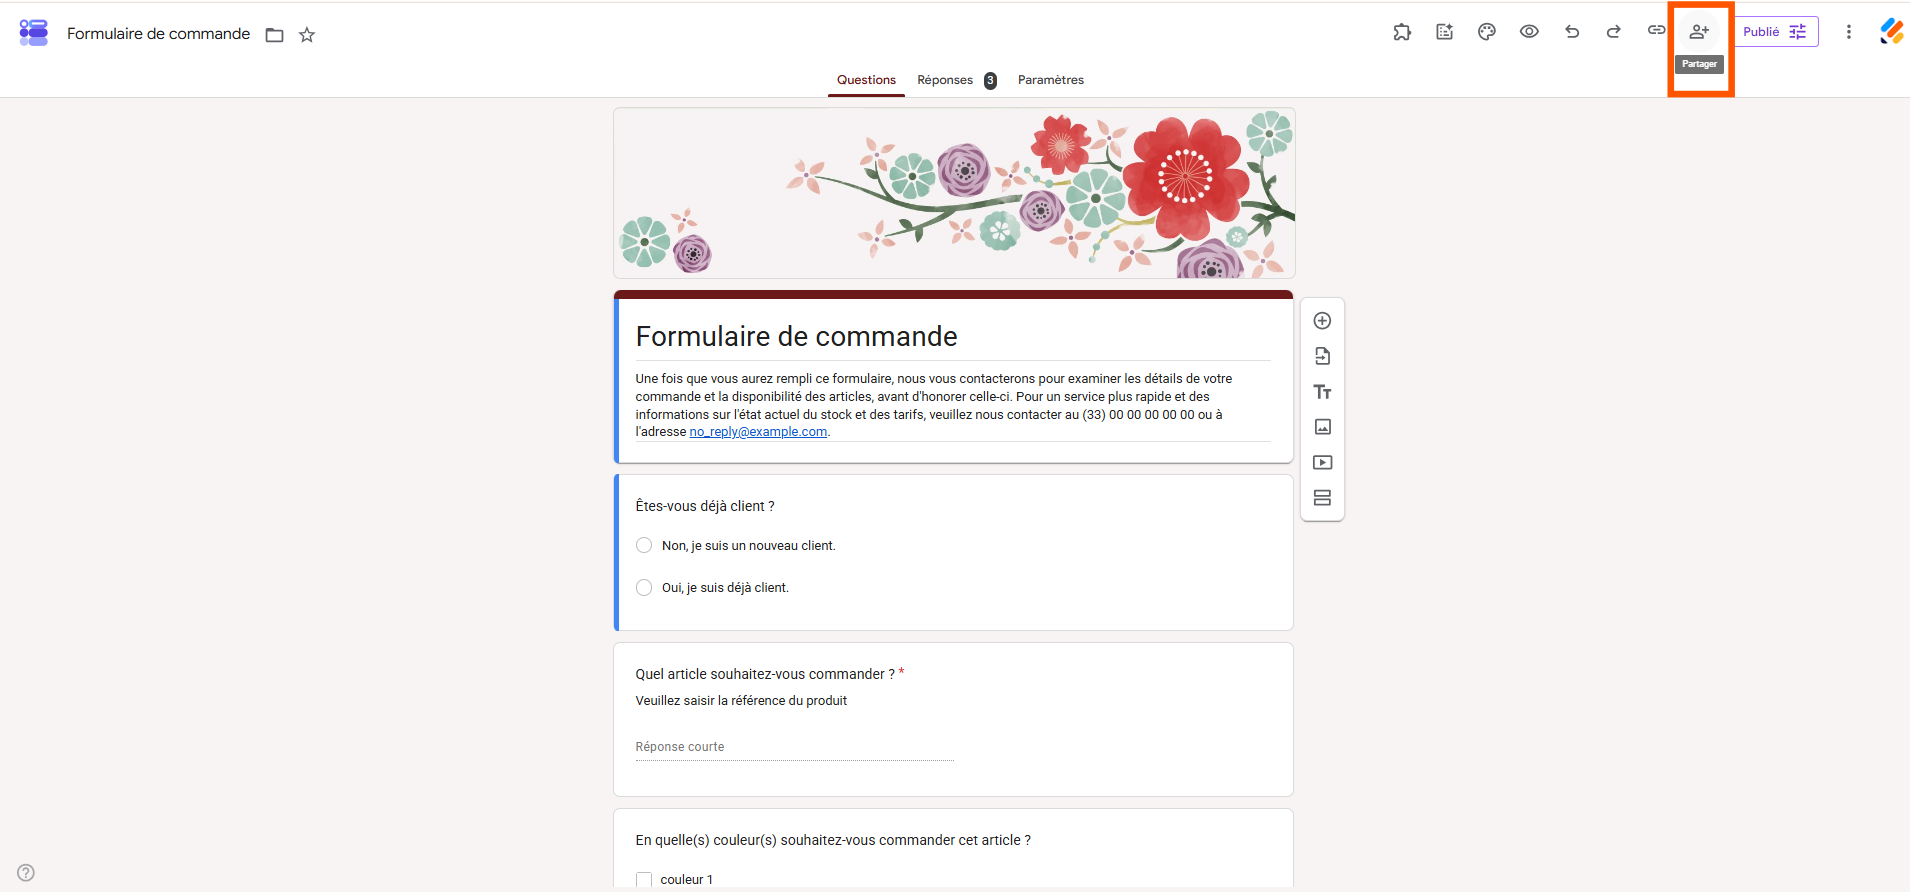
Task: Follow the no_reply@example.com link
Action: click(x=758, y=432)
